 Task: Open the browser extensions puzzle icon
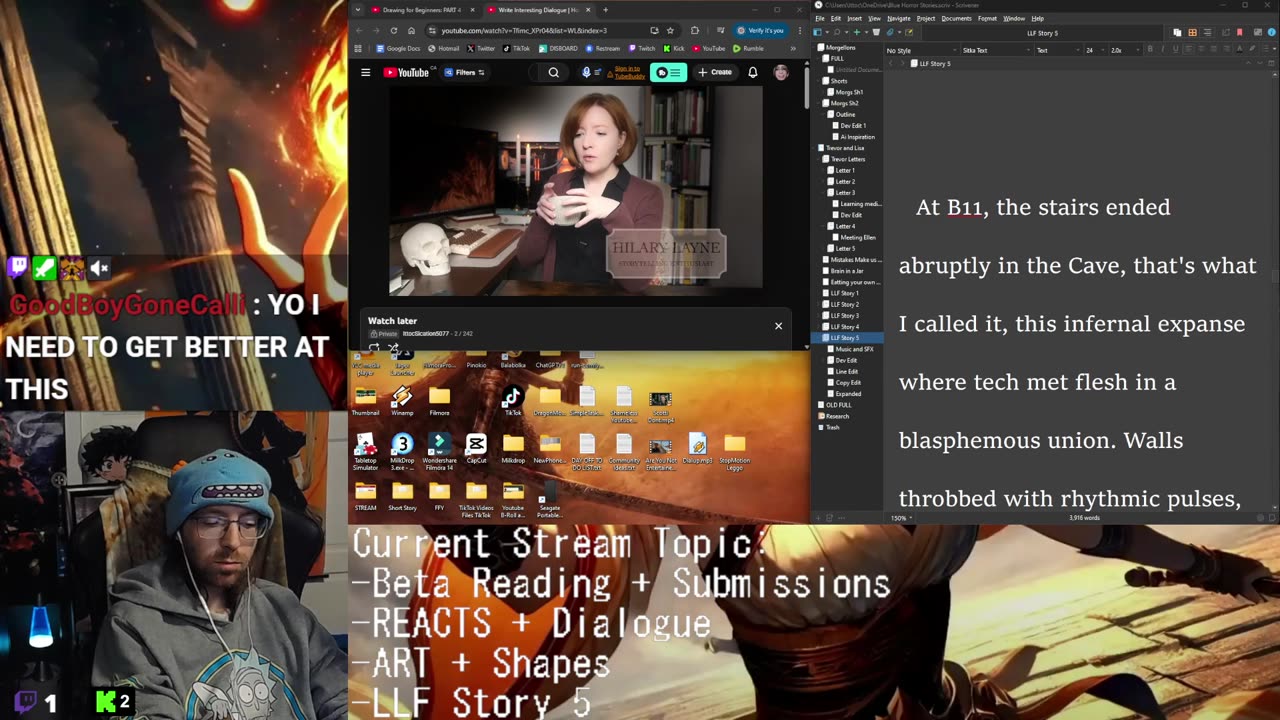(x=694, y=30)
